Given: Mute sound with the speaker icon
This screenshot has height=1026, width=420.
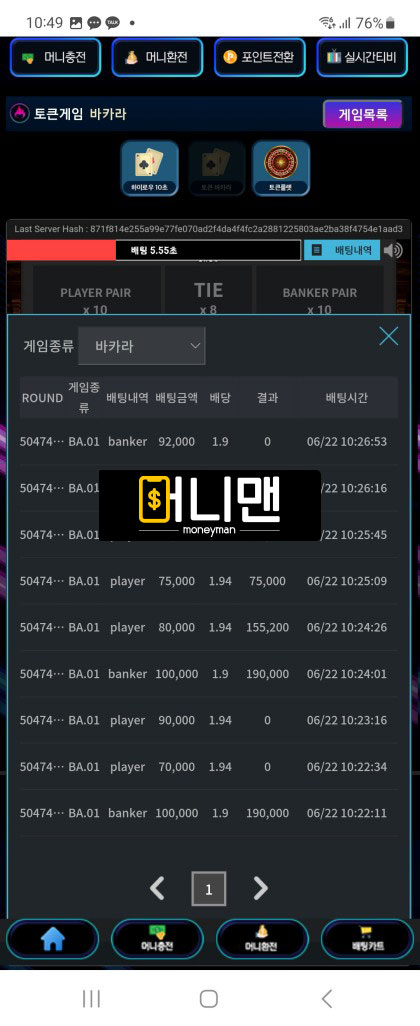Looking at the screenshot, I should (393, 250).
